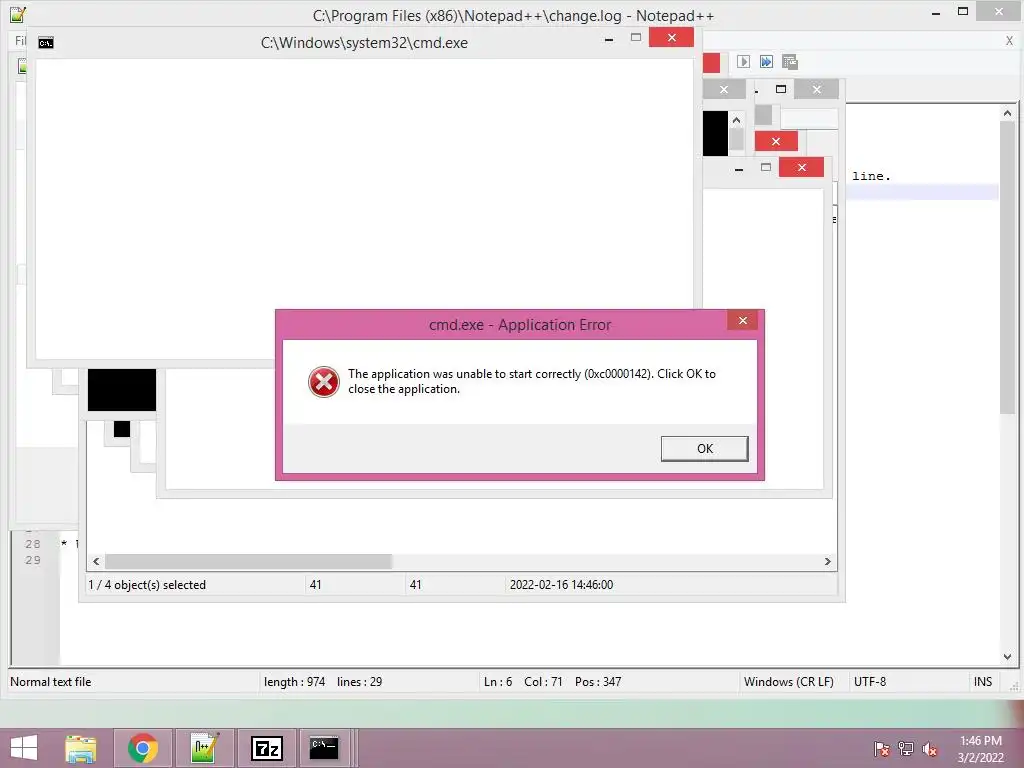The height and width of the screenshot is (768, 1024).
Task: Close the current Notepad++ document with the X
Action: (1009, 40)
